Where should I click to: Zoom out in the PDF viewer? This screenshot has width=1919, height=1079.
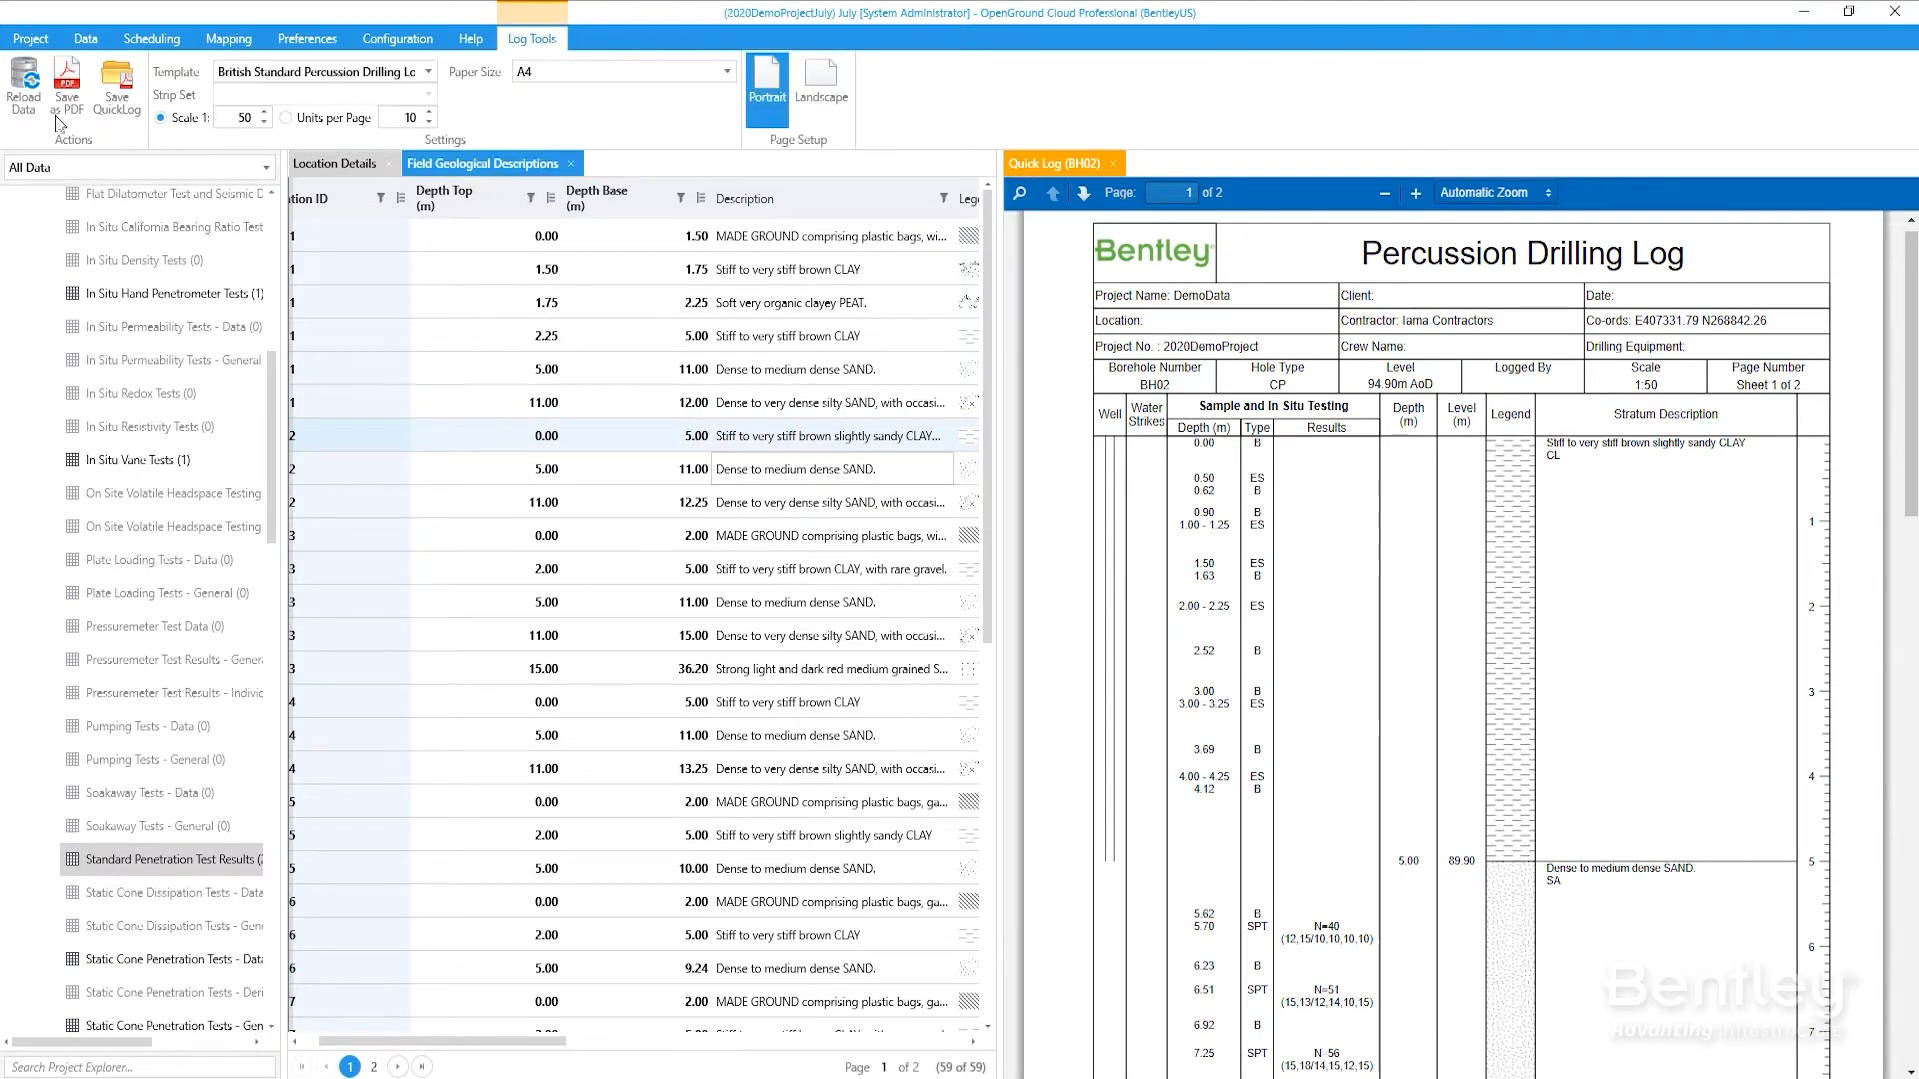(1384, 193)
